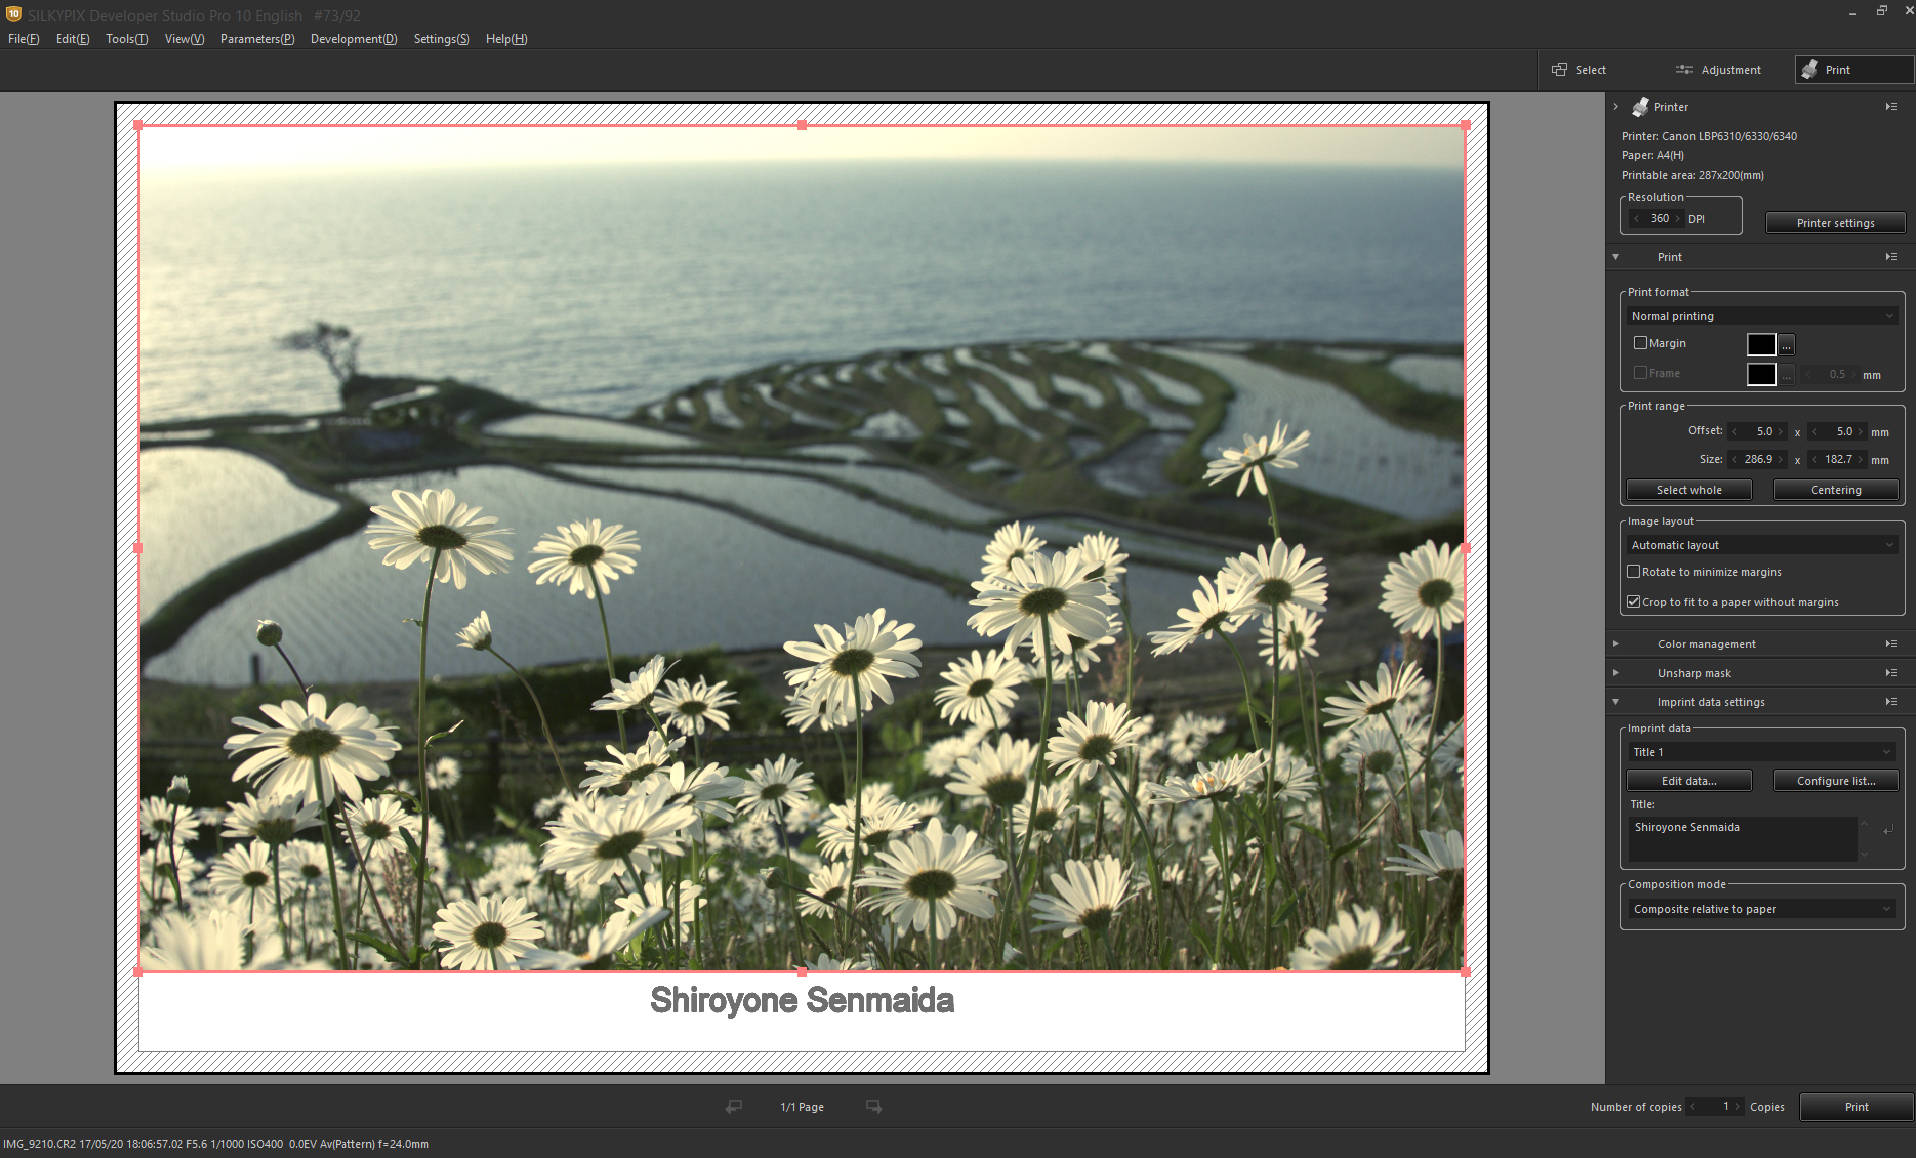This screenshot has width=1916, height=1158.
Task: Click the Shiroyone Senmaida caption on page
Action: click(x=802, y=1000)
